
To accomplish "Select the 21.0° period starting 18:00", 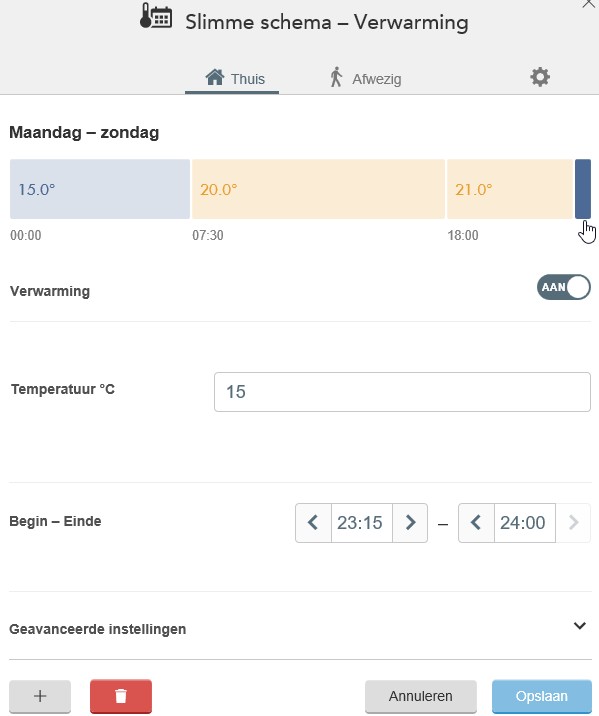I will [x=510, y=189].
